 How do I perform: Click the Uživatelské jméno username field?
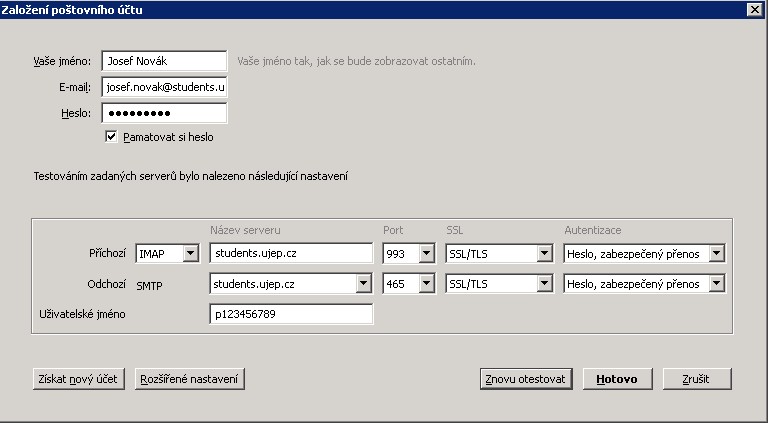click(x=291, y=315)
